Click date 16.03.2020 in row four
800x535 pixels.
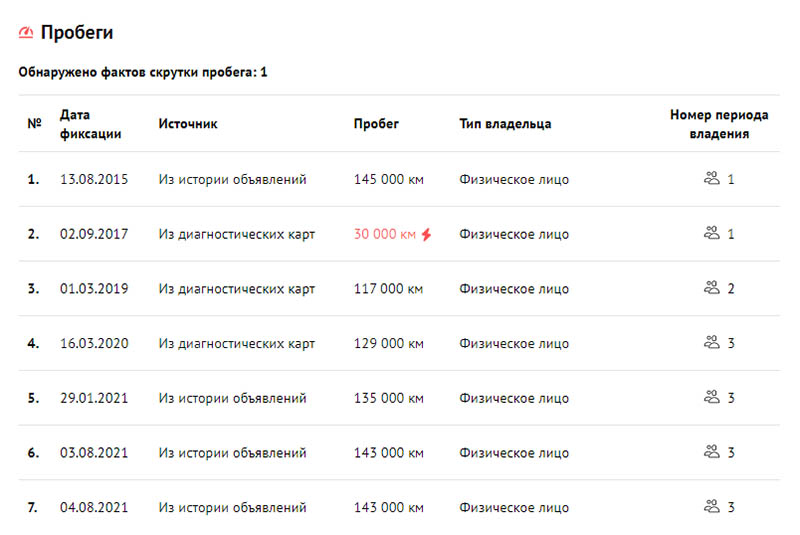94,343
